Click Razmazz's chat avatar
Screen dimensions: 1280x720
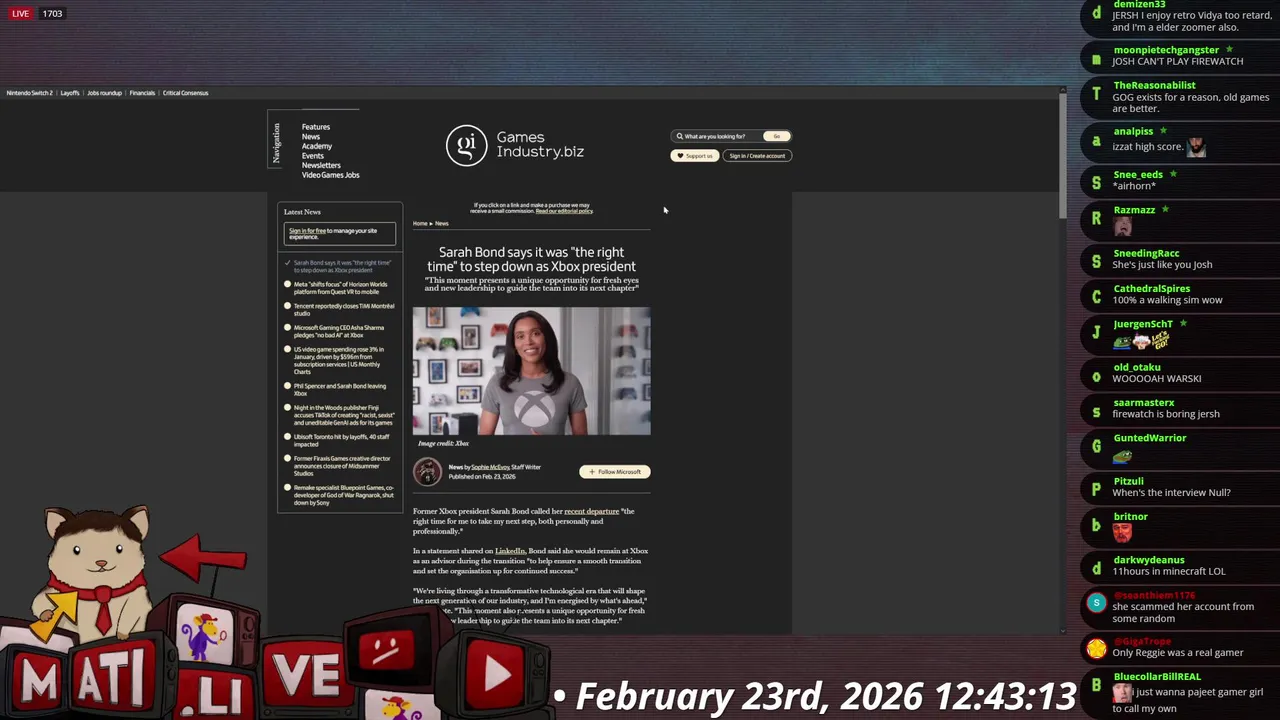pos(1097,218)
